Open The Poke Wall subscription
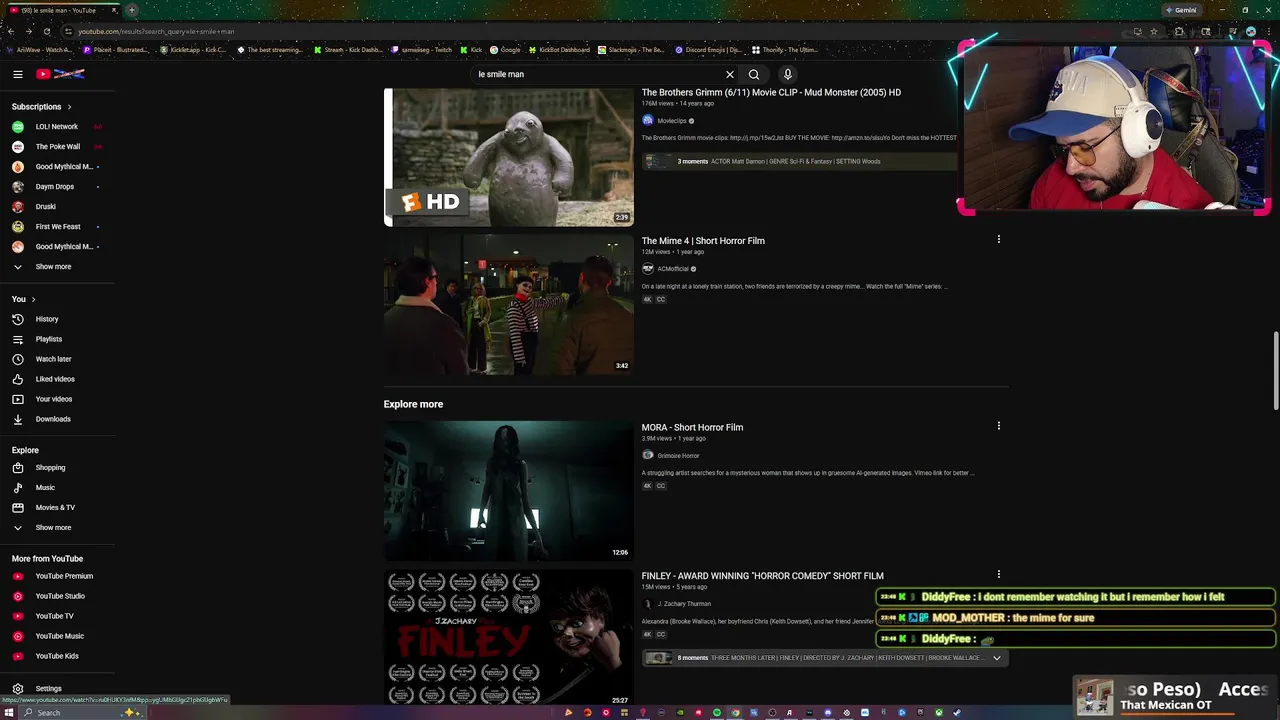The image size is (1280, 720). 58,146
